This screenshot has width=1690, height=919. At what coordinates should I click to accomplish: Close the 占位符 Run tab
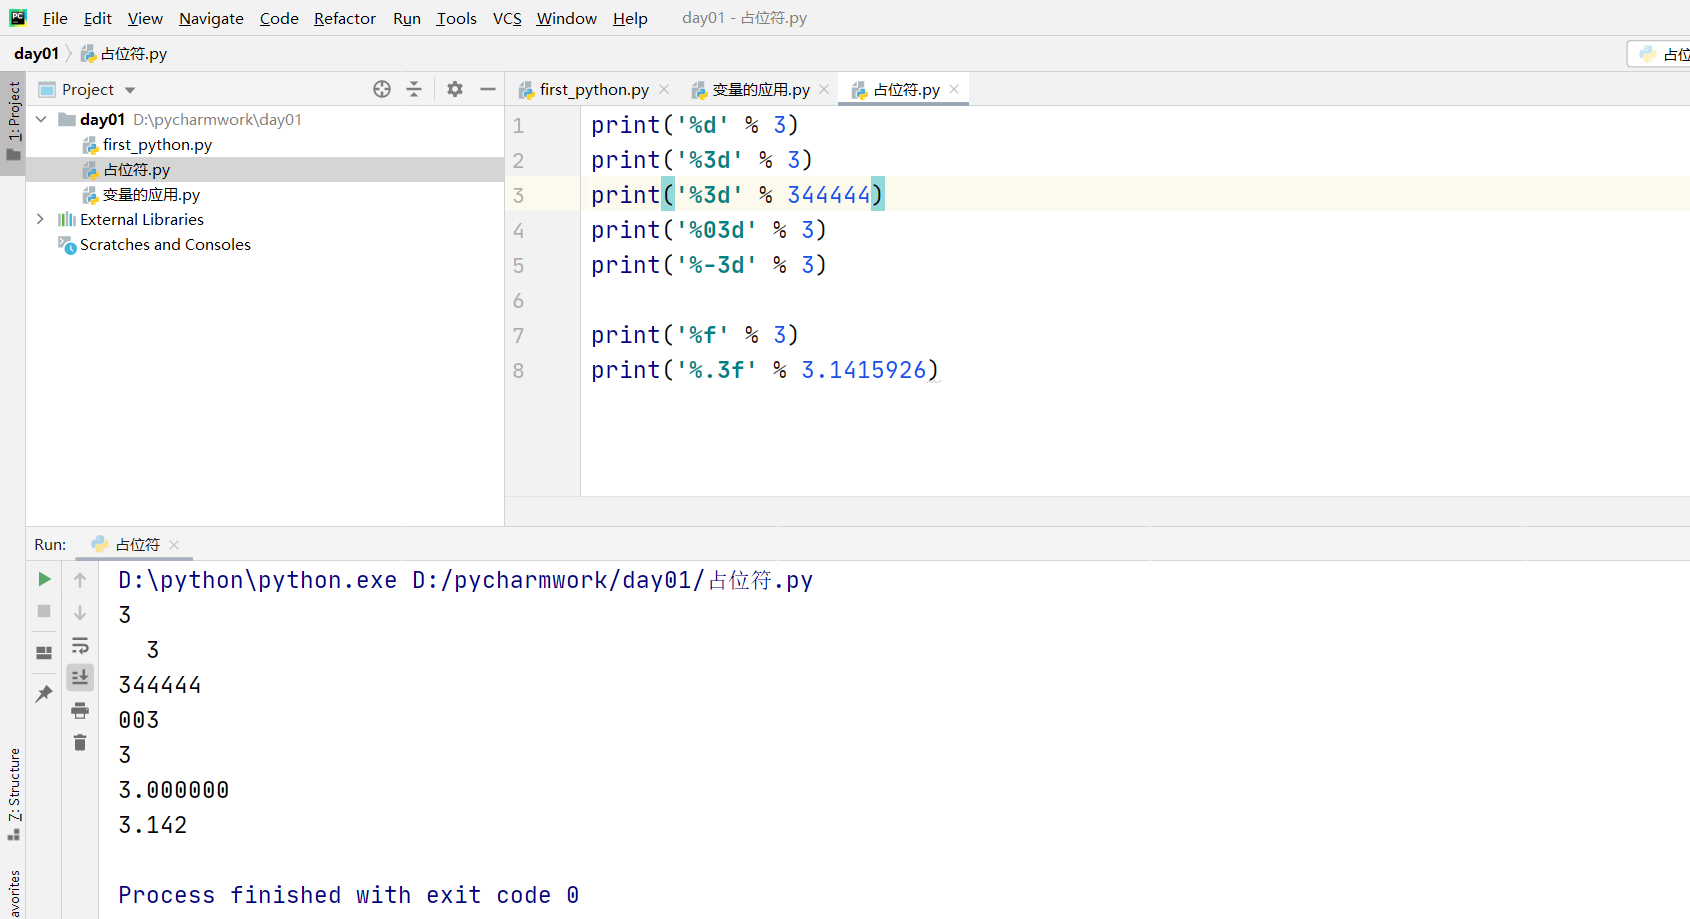pyautogui.click(x=174, y=545)
